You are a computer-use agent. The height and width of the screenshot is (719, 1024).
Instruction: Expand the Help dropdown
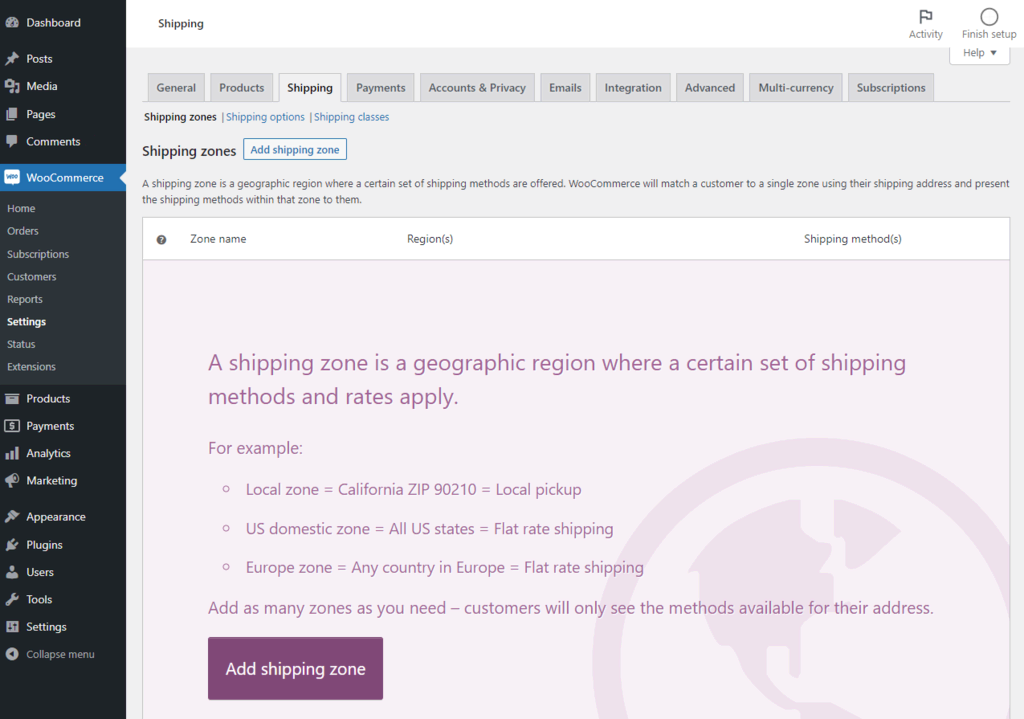click(x=979, y=53)
